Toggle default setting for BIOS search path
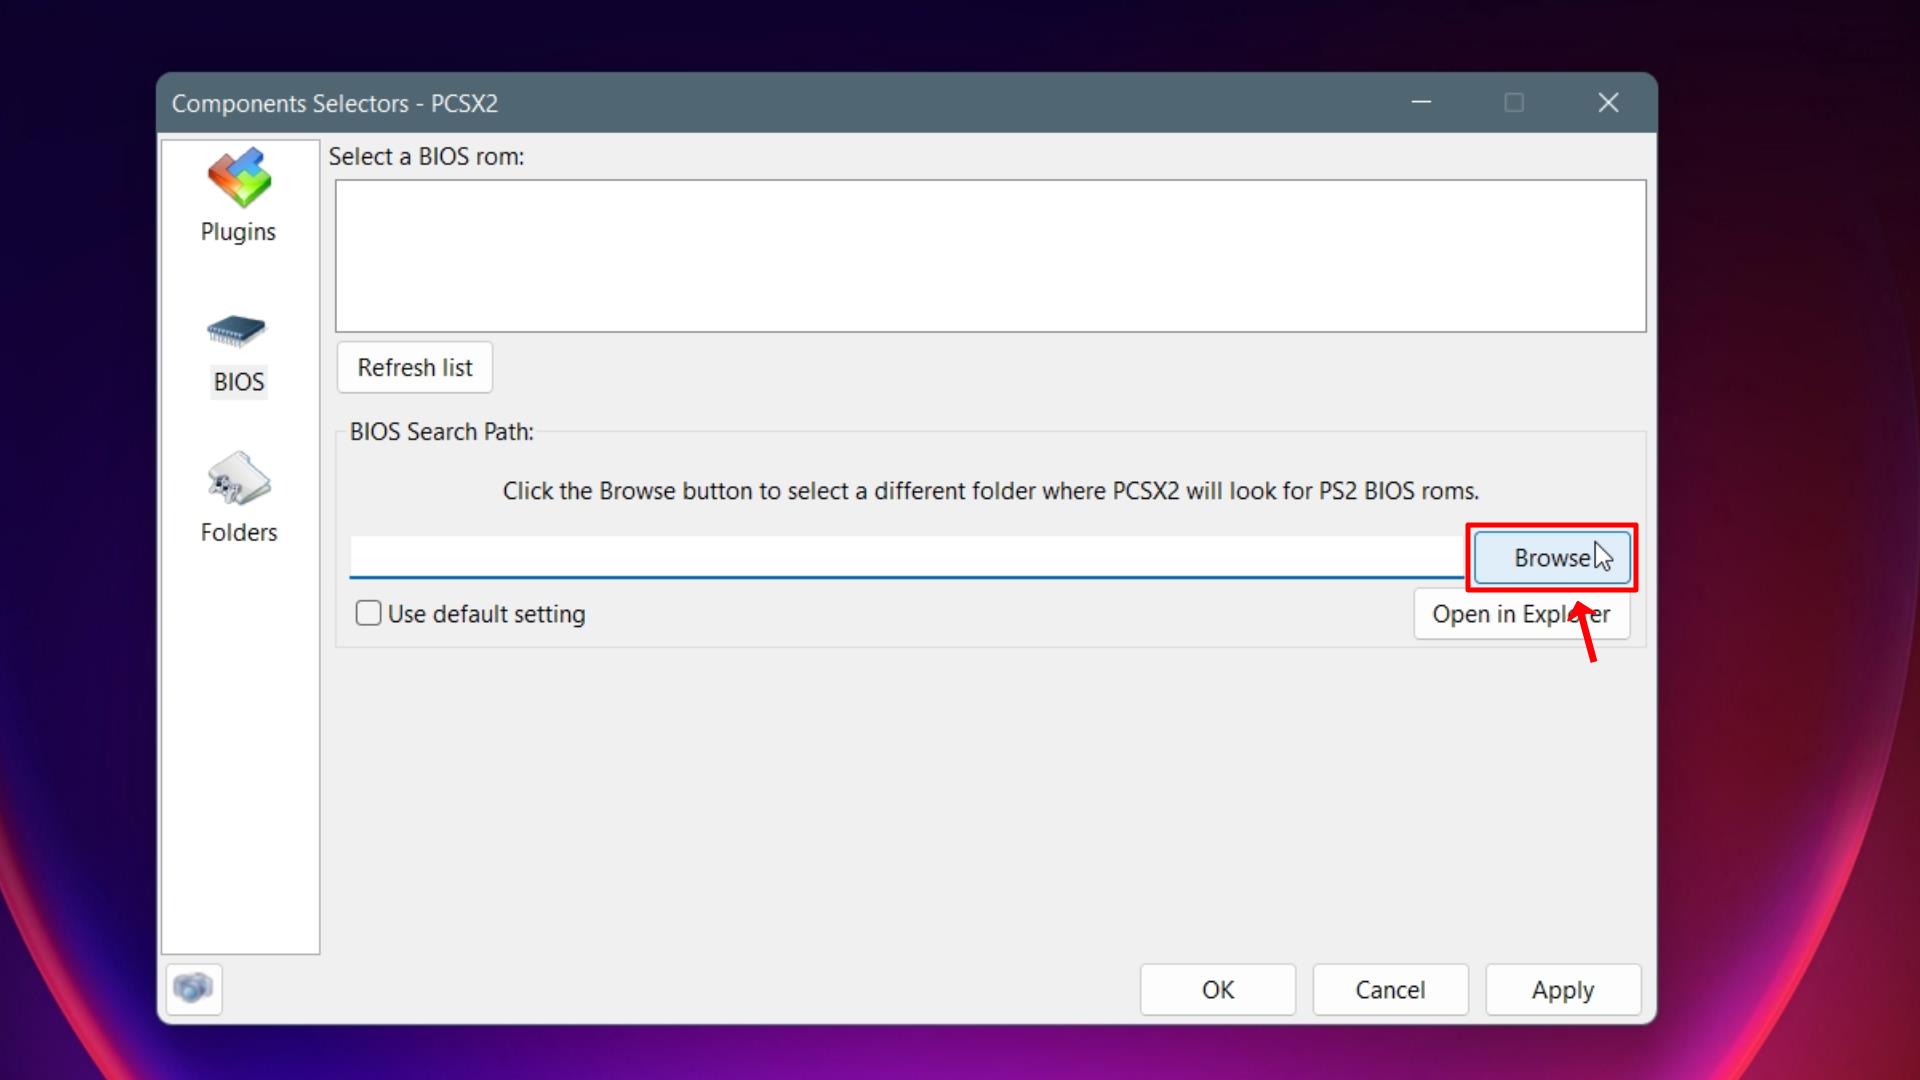The image size is (1920, 1080). (x=368, y=613)
